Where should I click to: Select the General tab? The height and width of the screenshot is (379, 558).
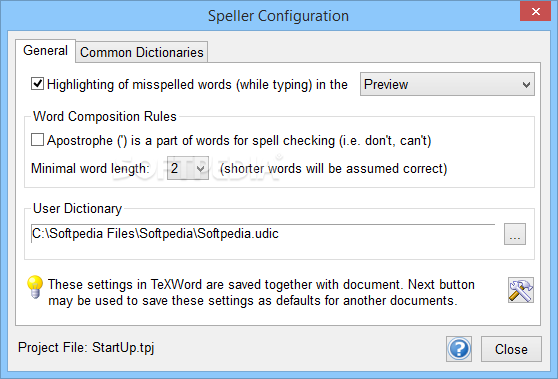pos(45,51)
